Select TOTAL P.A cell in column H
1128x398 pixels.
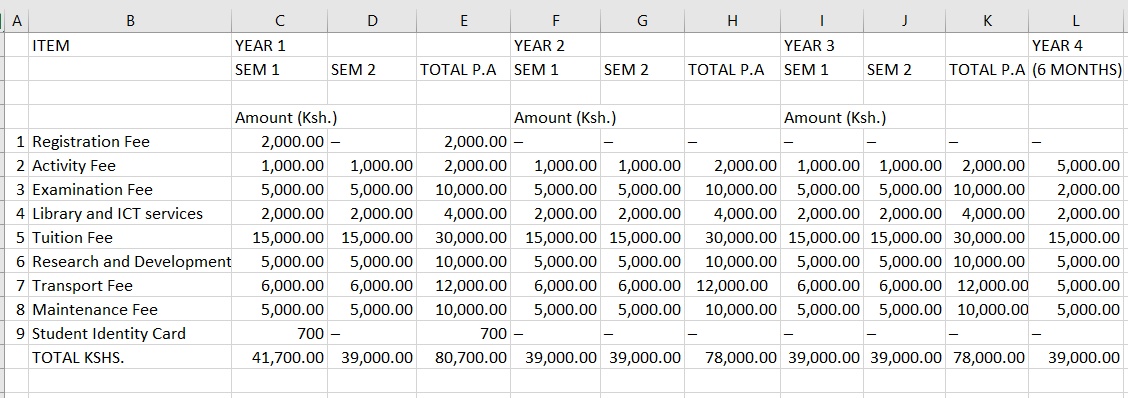732,70
